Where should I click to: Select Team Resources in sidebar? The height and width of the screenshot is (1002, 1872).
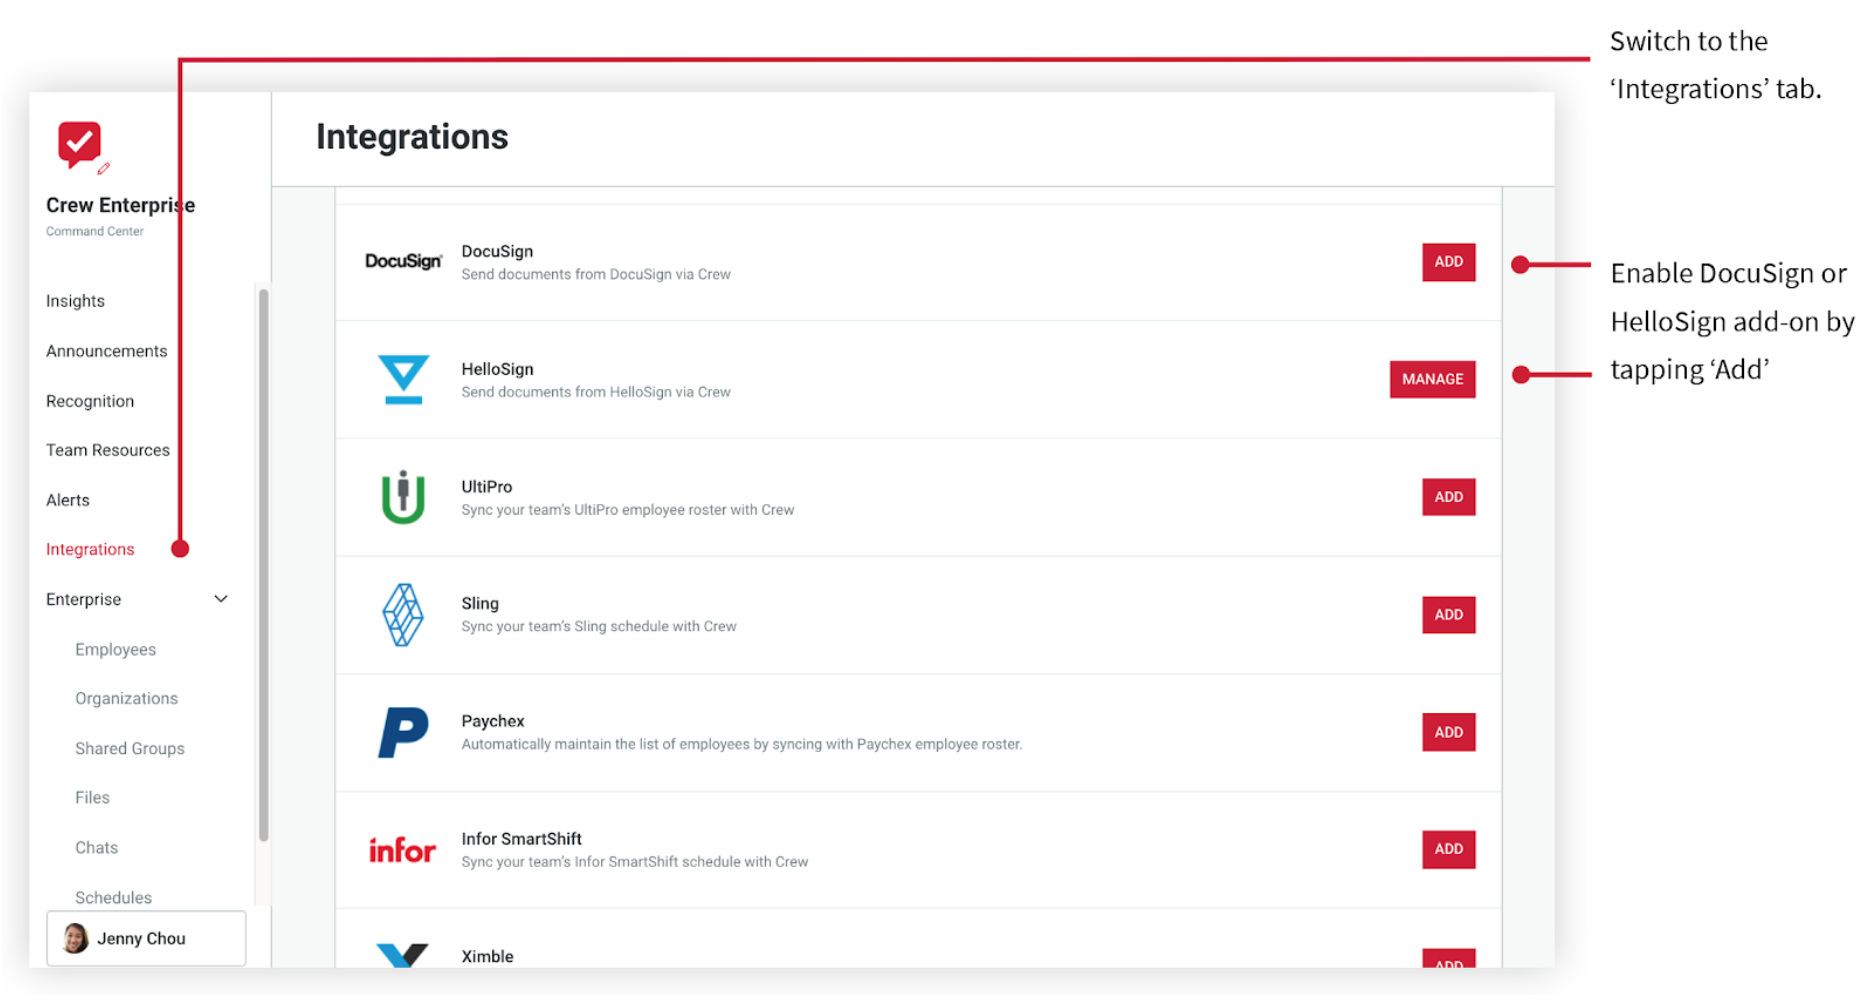(x=108, y=450)
